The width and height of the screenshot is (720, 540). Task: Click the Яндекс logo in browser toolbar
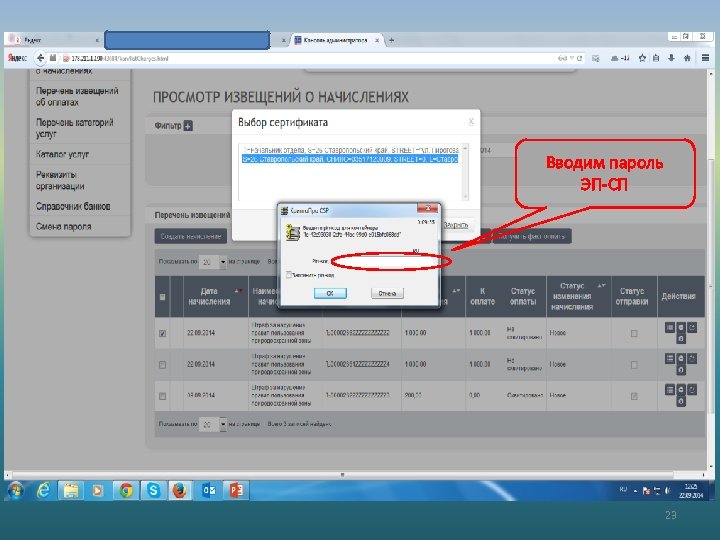17,58
